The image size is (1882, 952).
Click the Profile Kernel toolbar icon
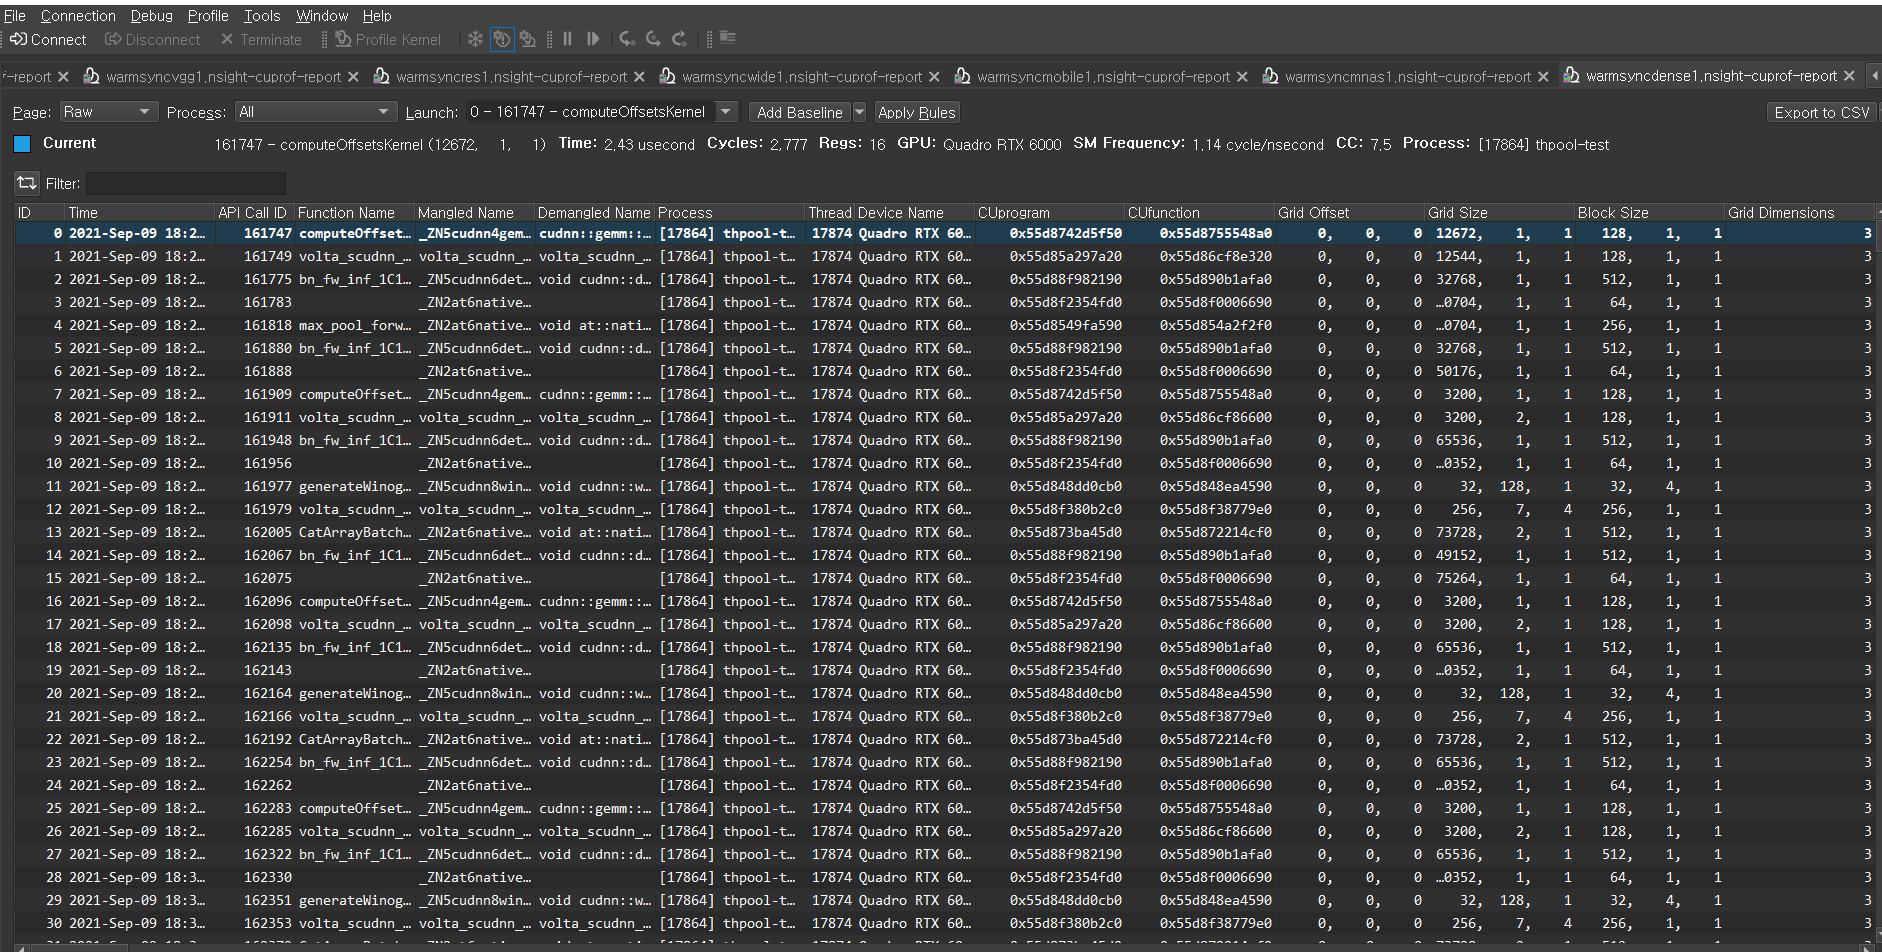pyautogui.click(x=343, y=40)
